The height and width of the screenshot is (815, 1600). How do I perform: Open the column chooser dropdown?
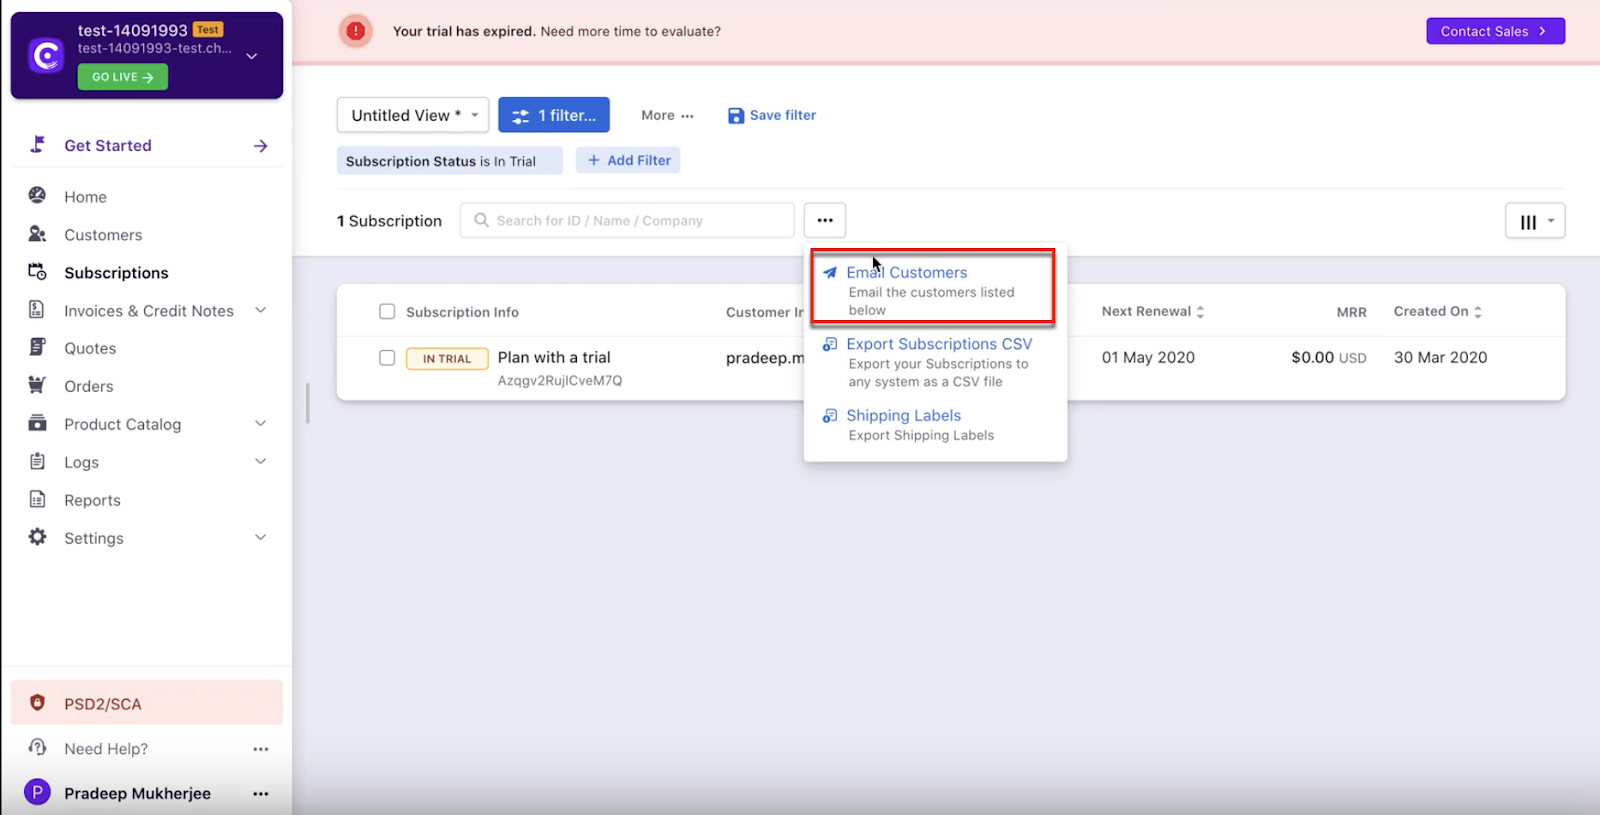pos(1534,222)
